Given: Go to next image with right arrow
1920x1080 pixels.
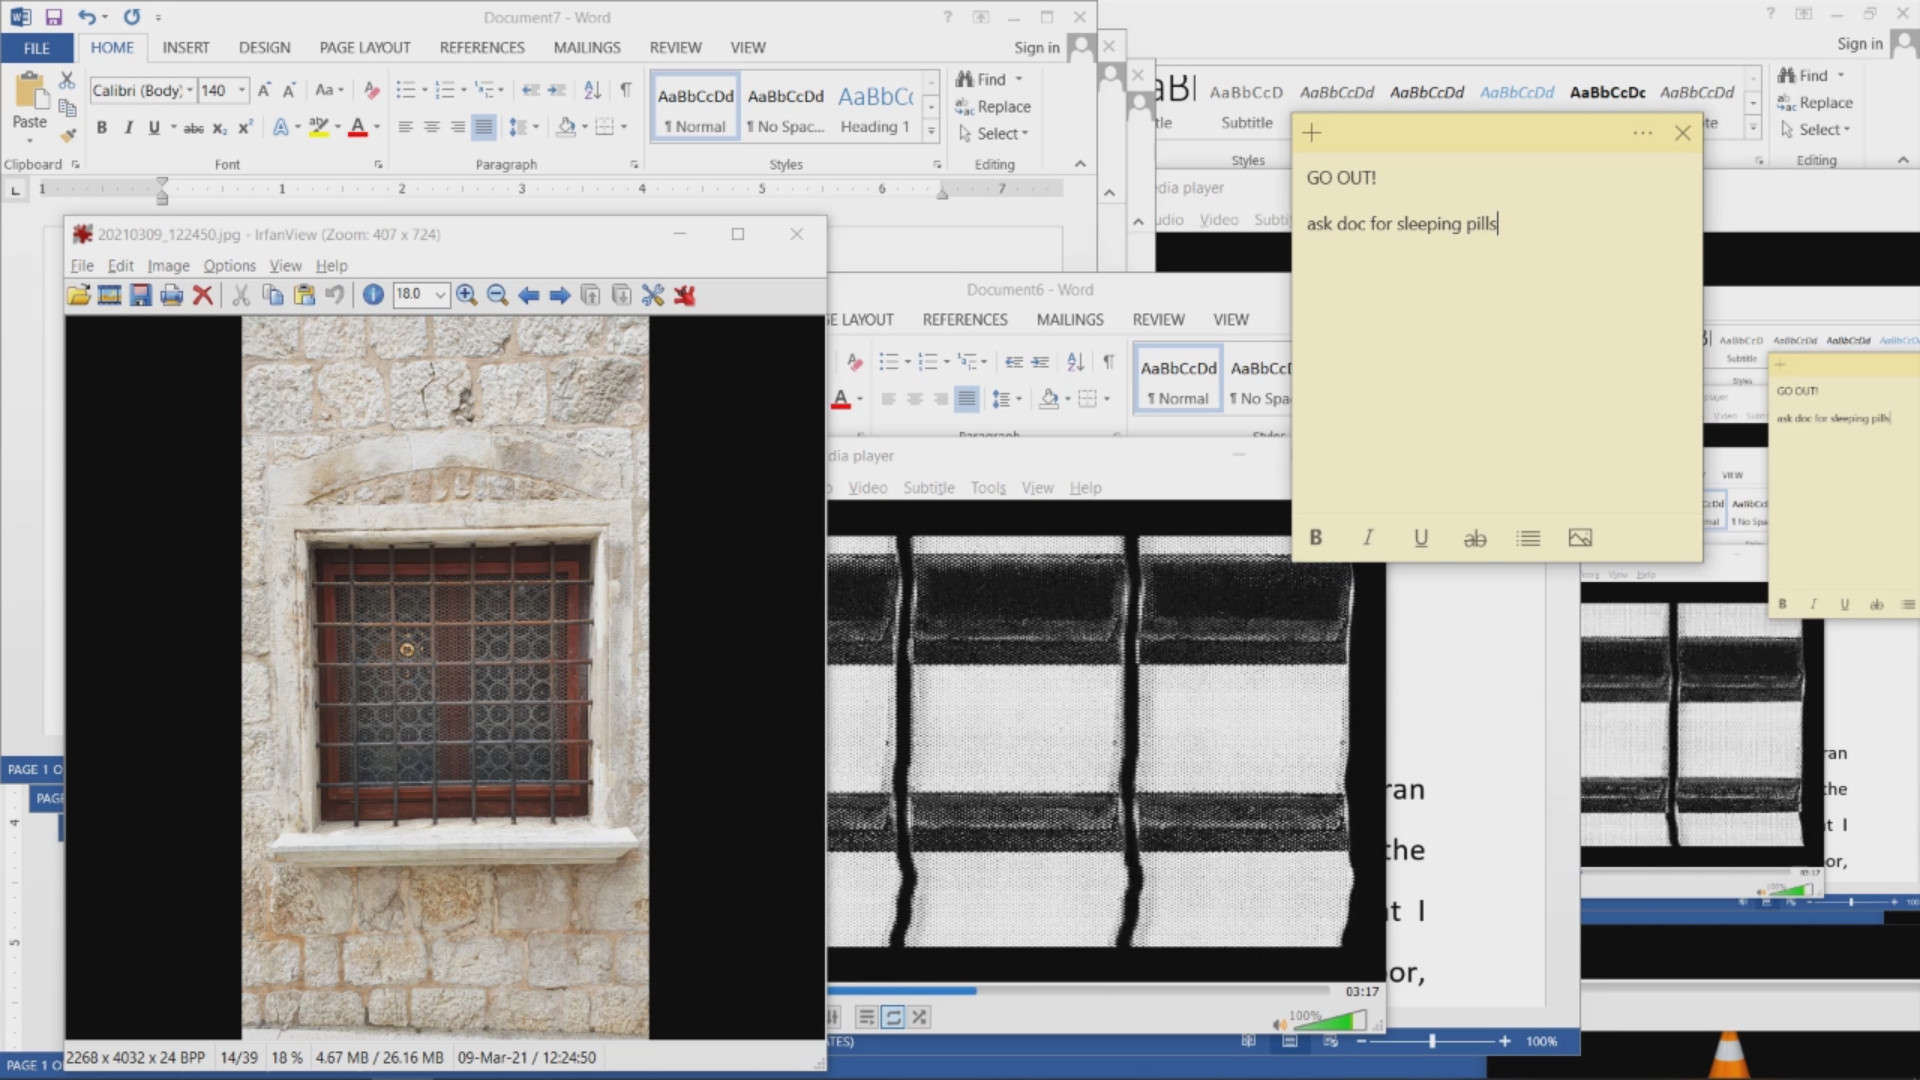Looking at the screenshot, I should 560,295.
